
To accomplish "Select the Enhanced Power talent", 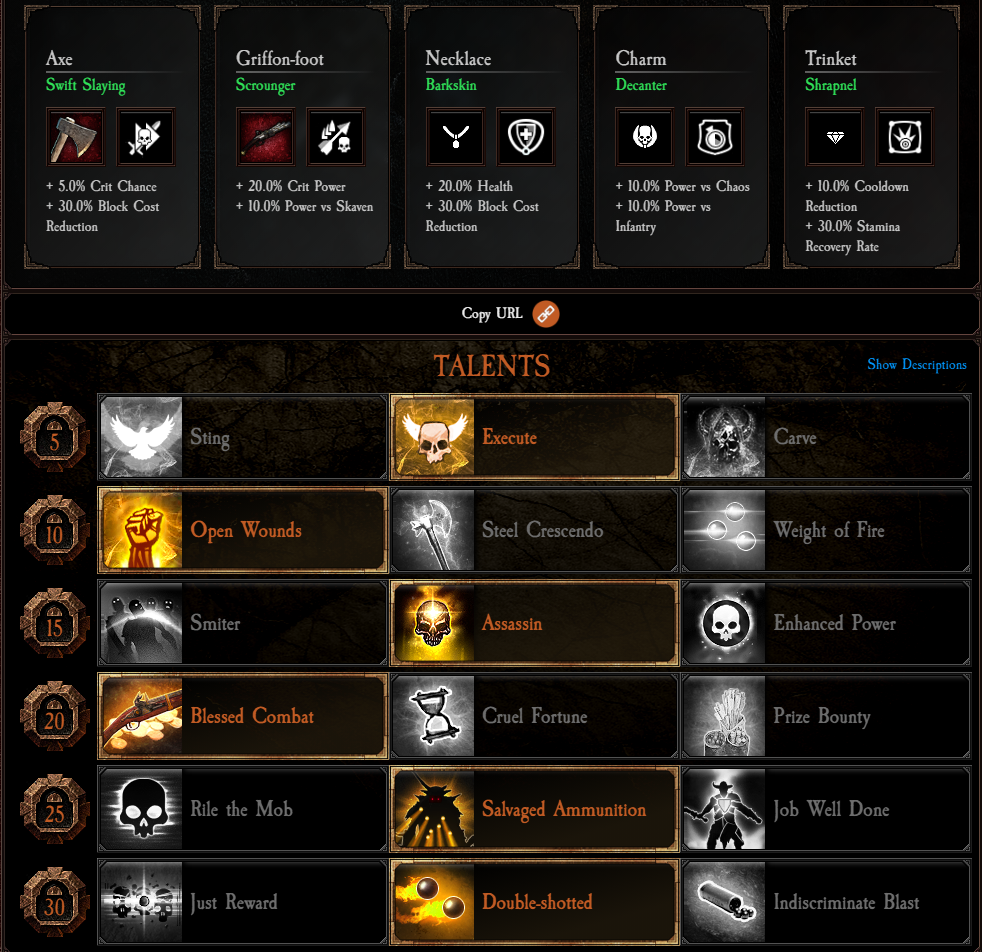I will click(x=825, y=623).
